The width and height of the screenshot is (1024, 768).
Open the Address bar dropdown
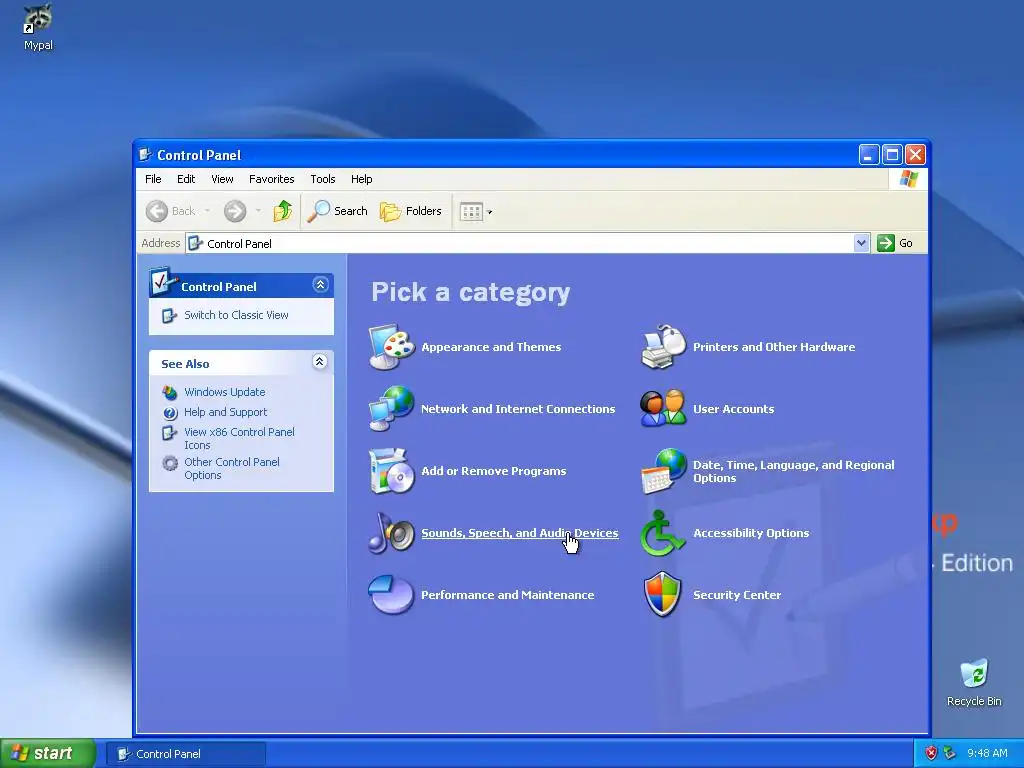tap(861, 243)
